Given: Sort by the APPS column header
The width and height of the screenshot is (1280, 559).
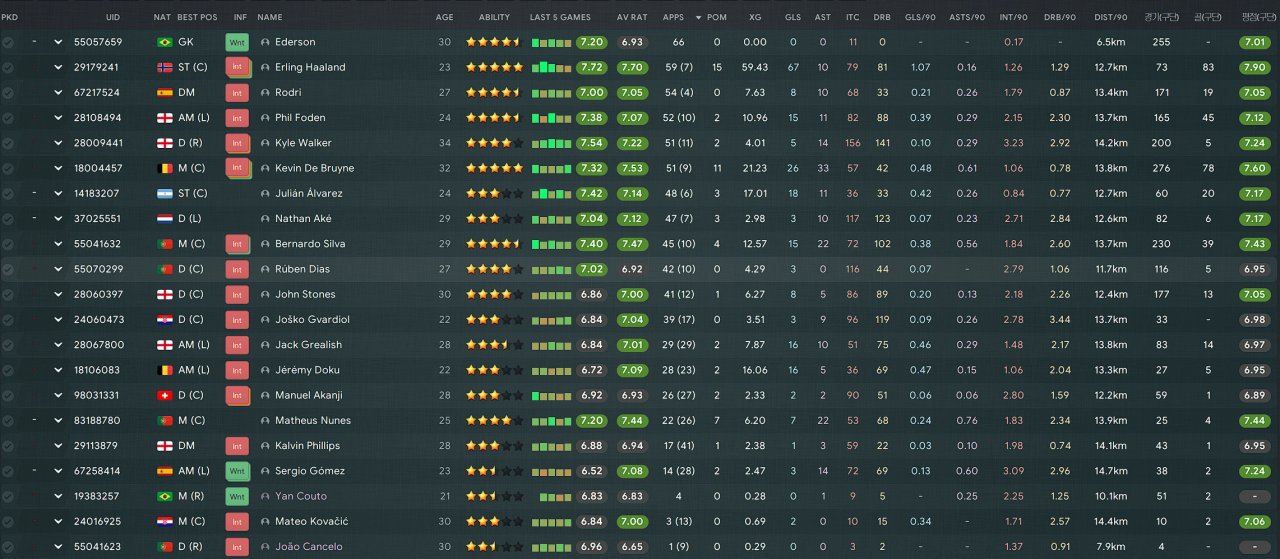Looking at the screenshot, I should (x=674, y=17).
